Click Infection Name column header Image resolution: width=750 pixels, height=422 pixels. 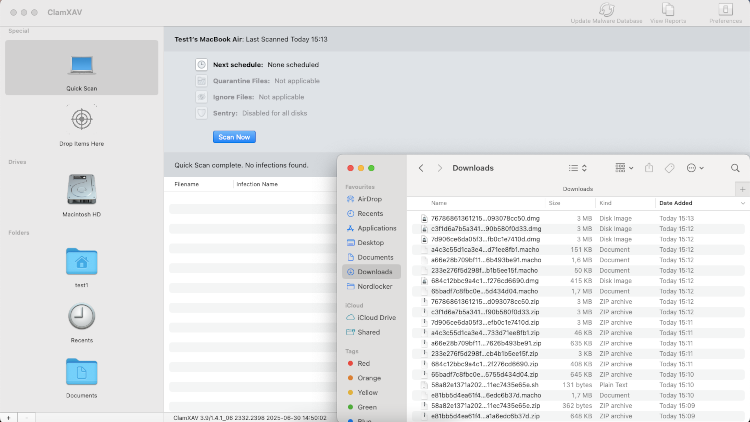pos(257,184)
